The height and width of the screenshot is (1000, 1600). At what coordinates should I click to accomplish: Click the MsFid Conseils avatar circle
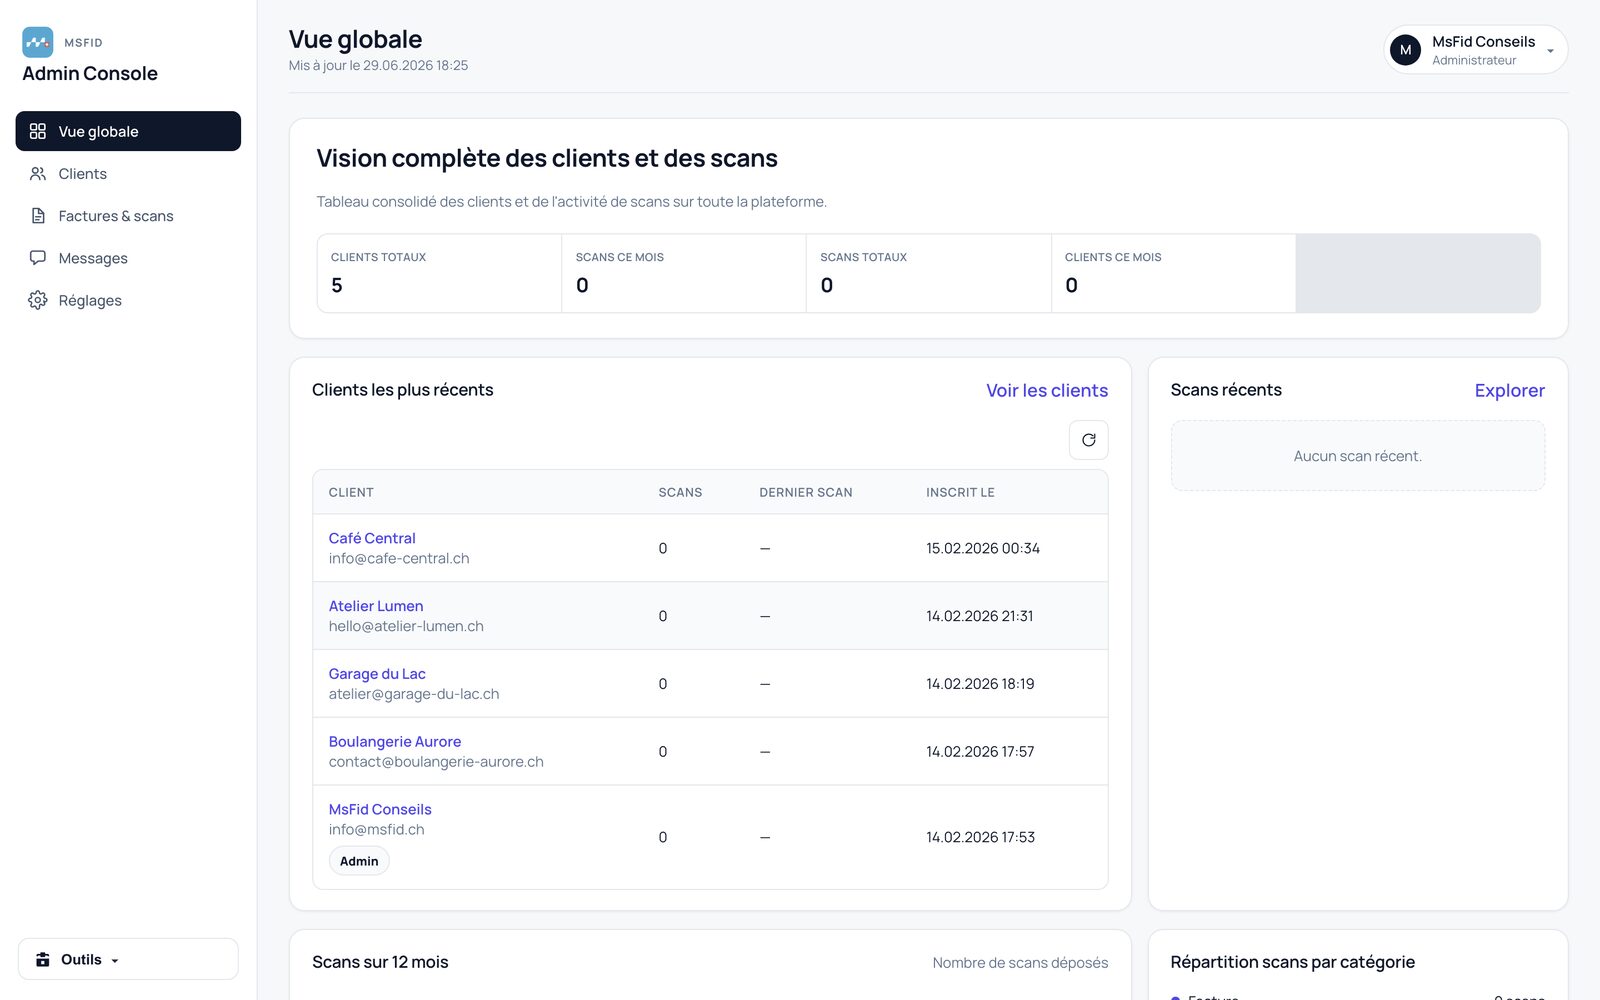pos(1405,50)
